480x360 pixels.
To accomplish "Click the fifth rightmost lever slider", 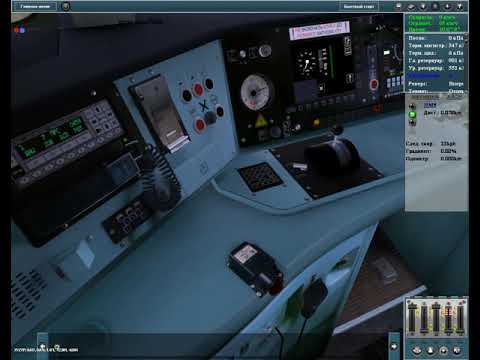I will click(x=460, y=318).
